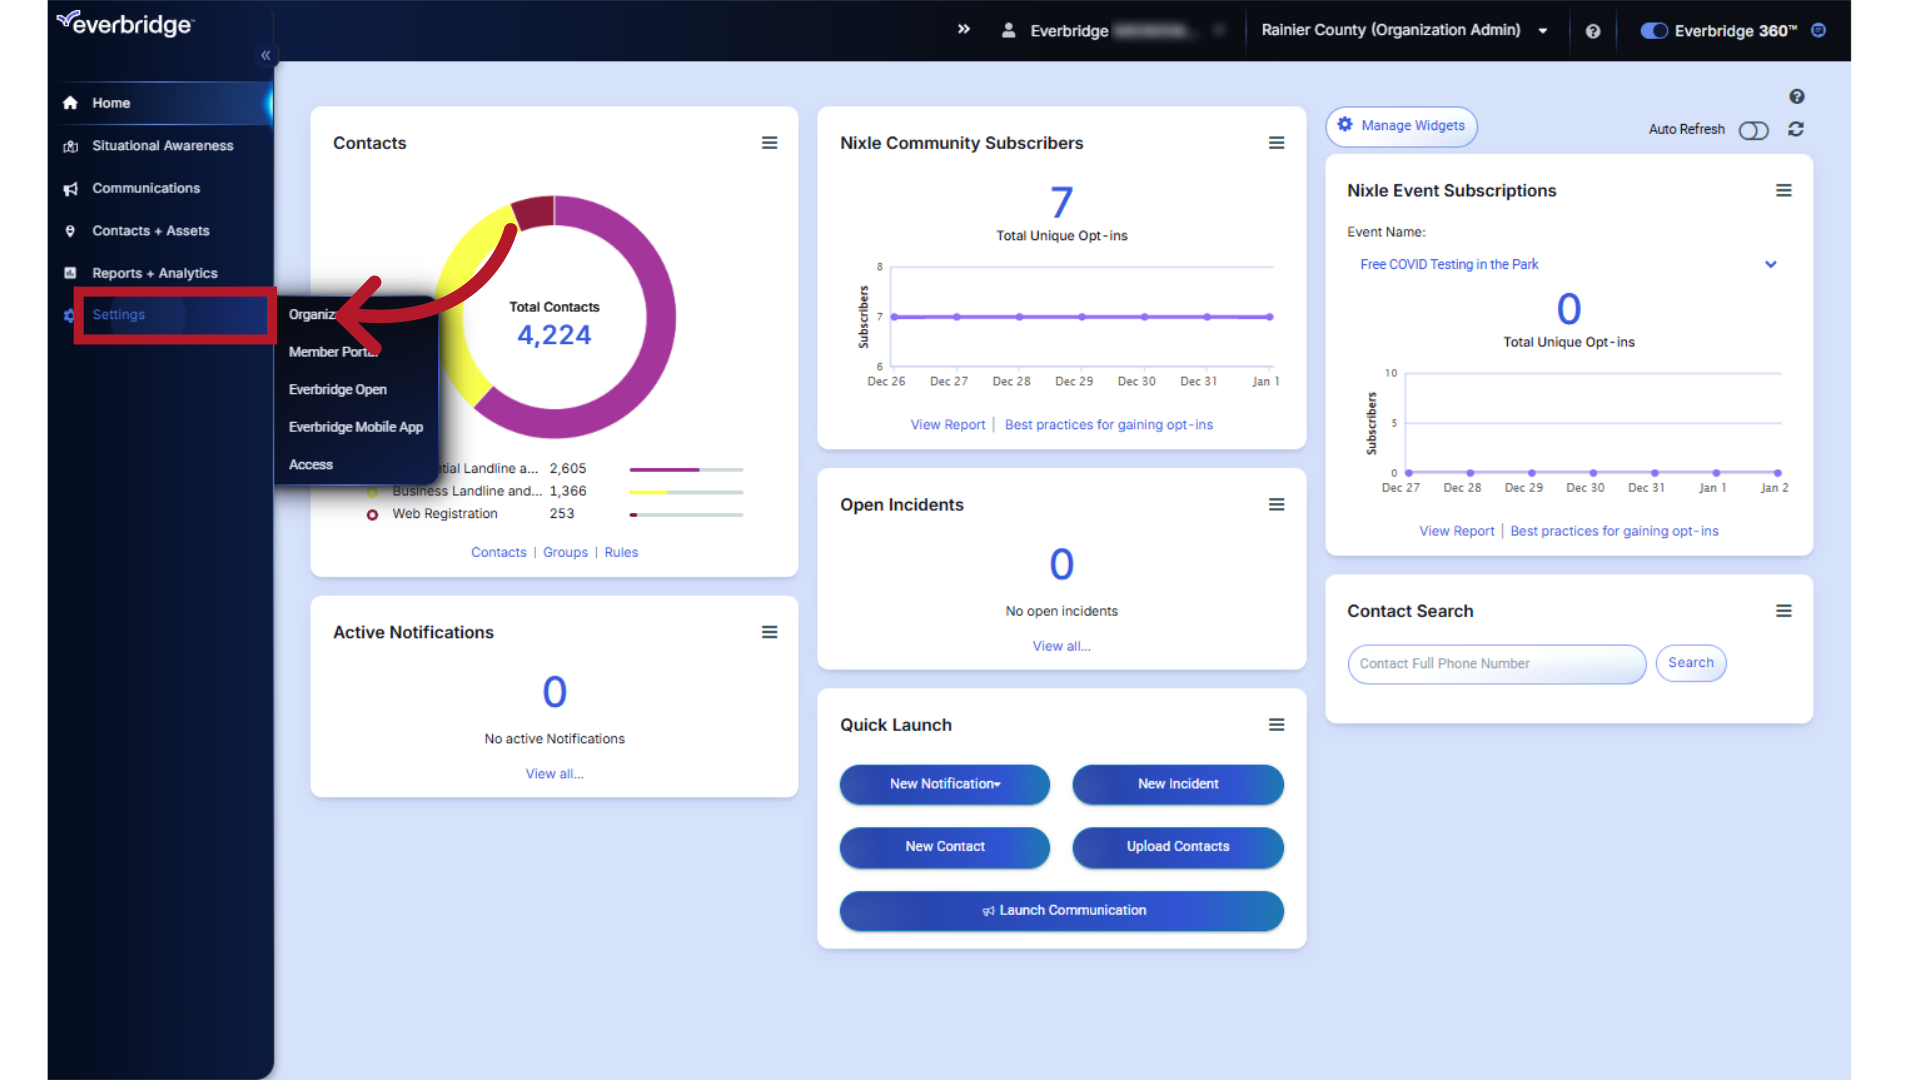Viewport: 1920px width, 1080px height.
Task: Click the refresh dashboard icon
Action: point(1796,129)
